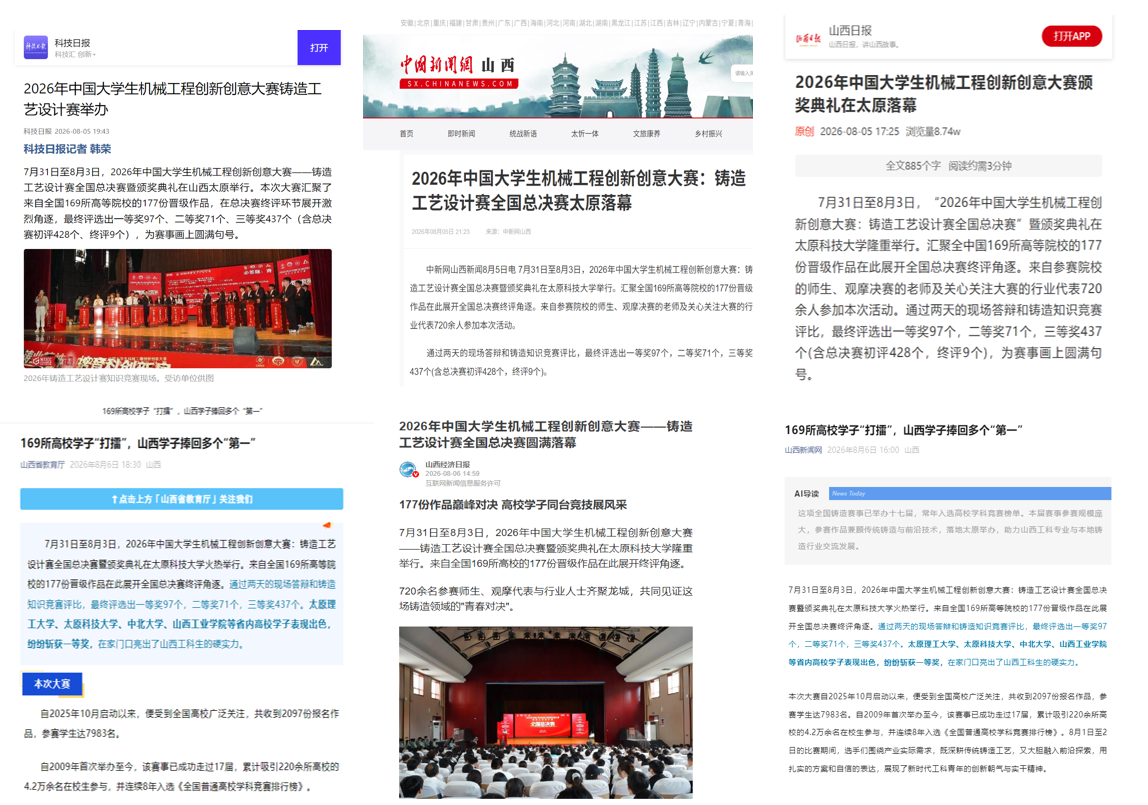Viewport: 1148px width, 805px height.
Task: Select 来源：中新网山西 source text
Action: (508, 231)
